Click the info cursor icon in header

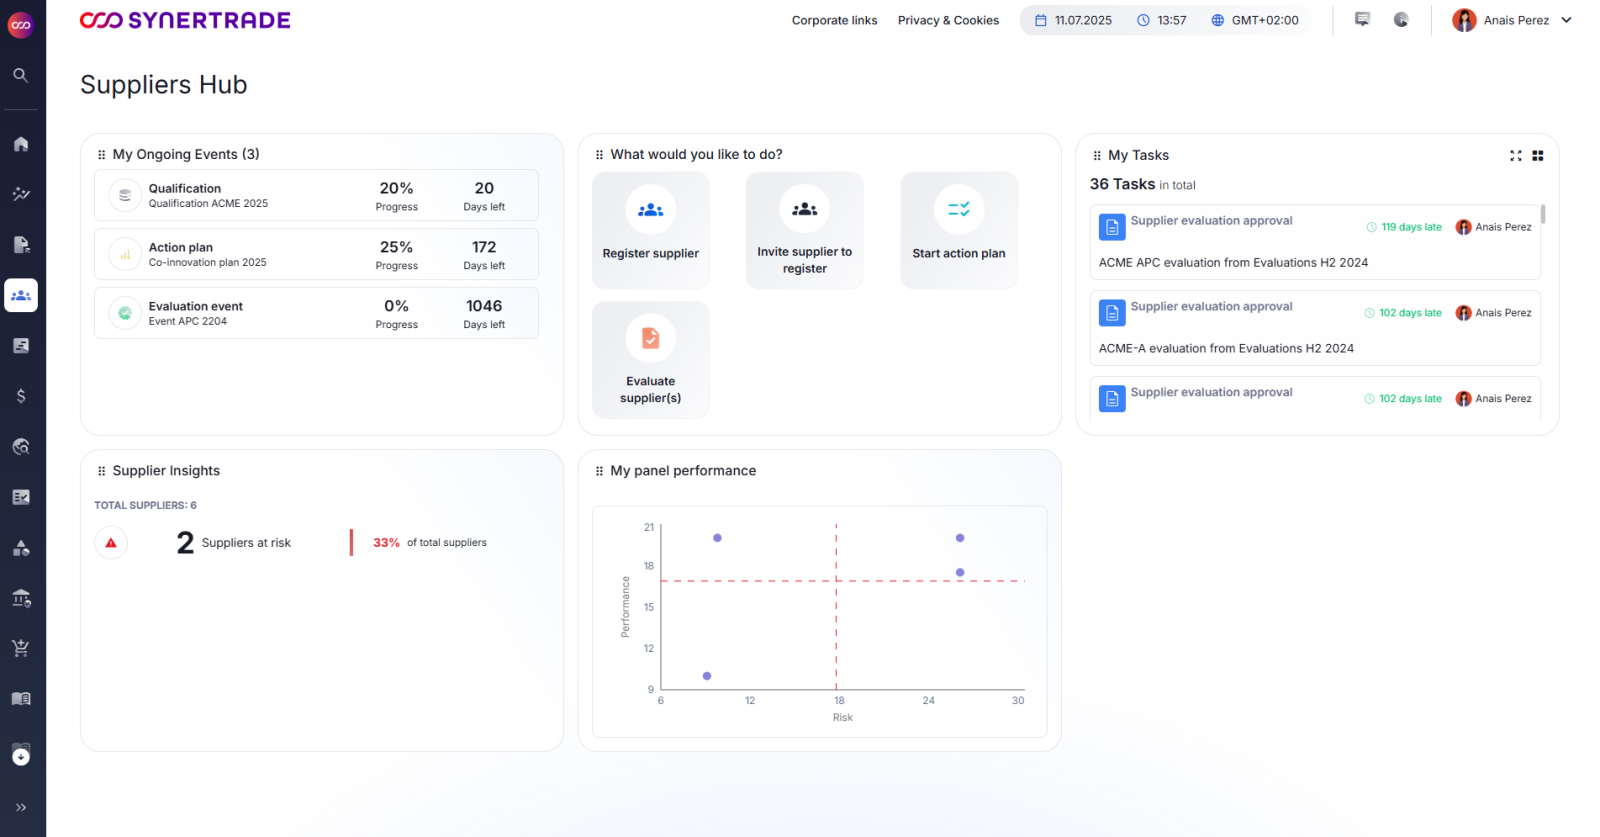pos(1401,19)
